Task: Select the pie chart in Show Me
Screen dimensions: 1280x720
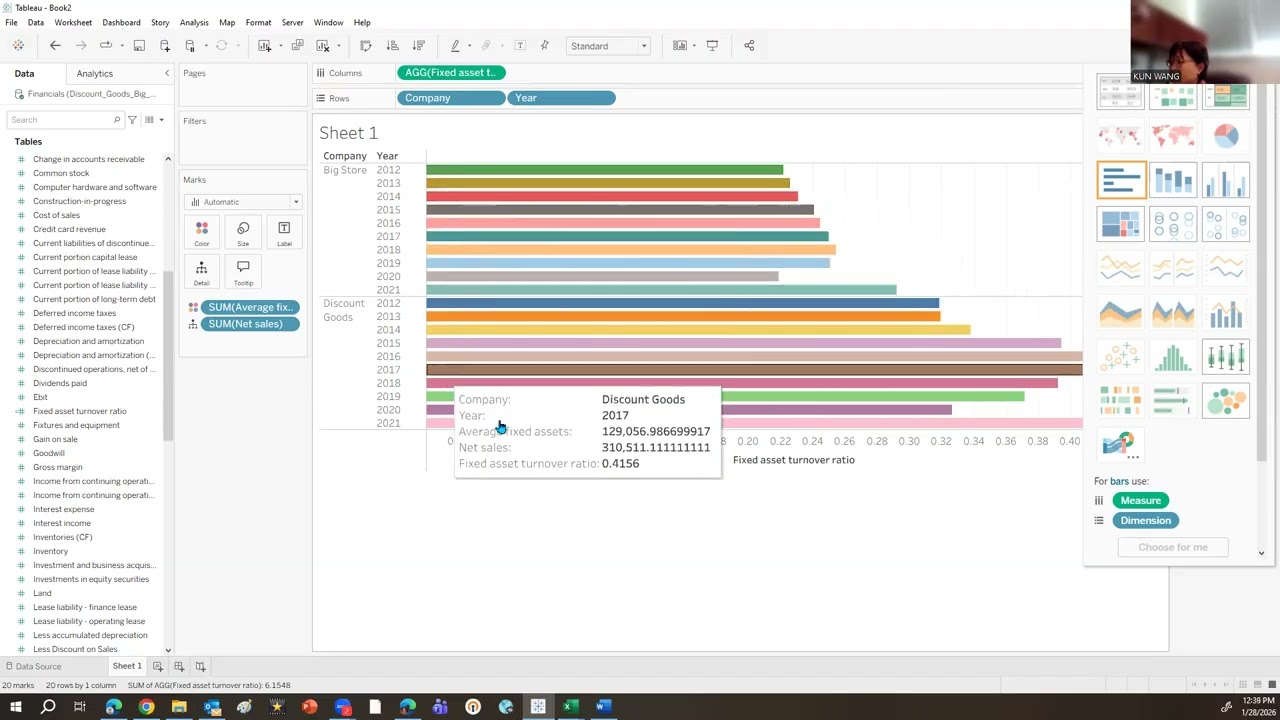Action: tap(1226, 136)
